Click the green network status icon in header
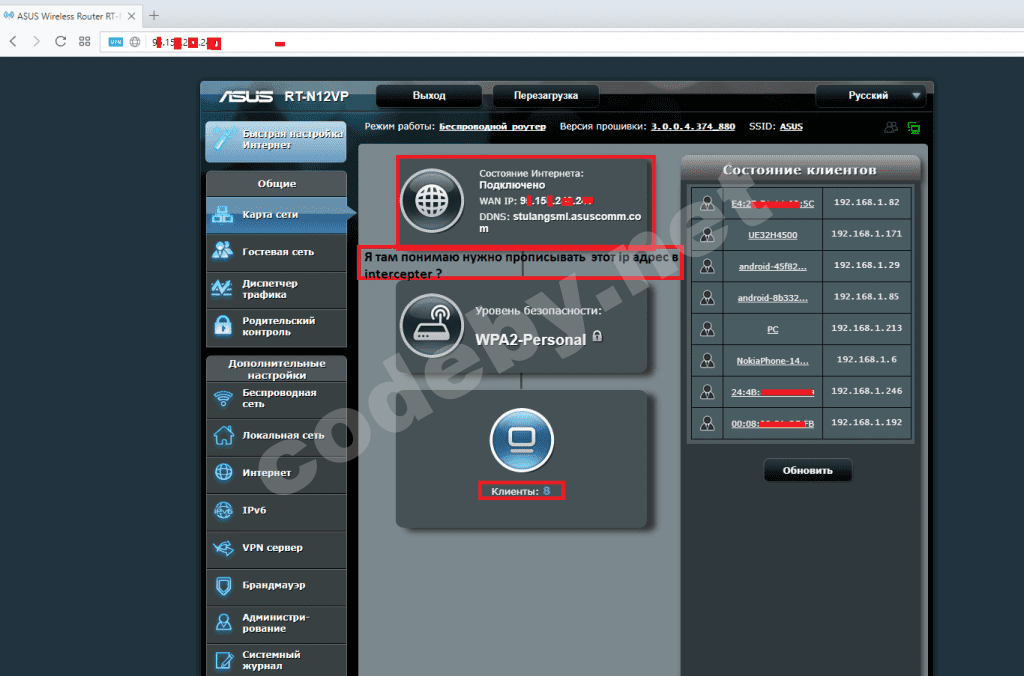The width and height of the screenshot is (1024, 676). [x=913, y=127]
